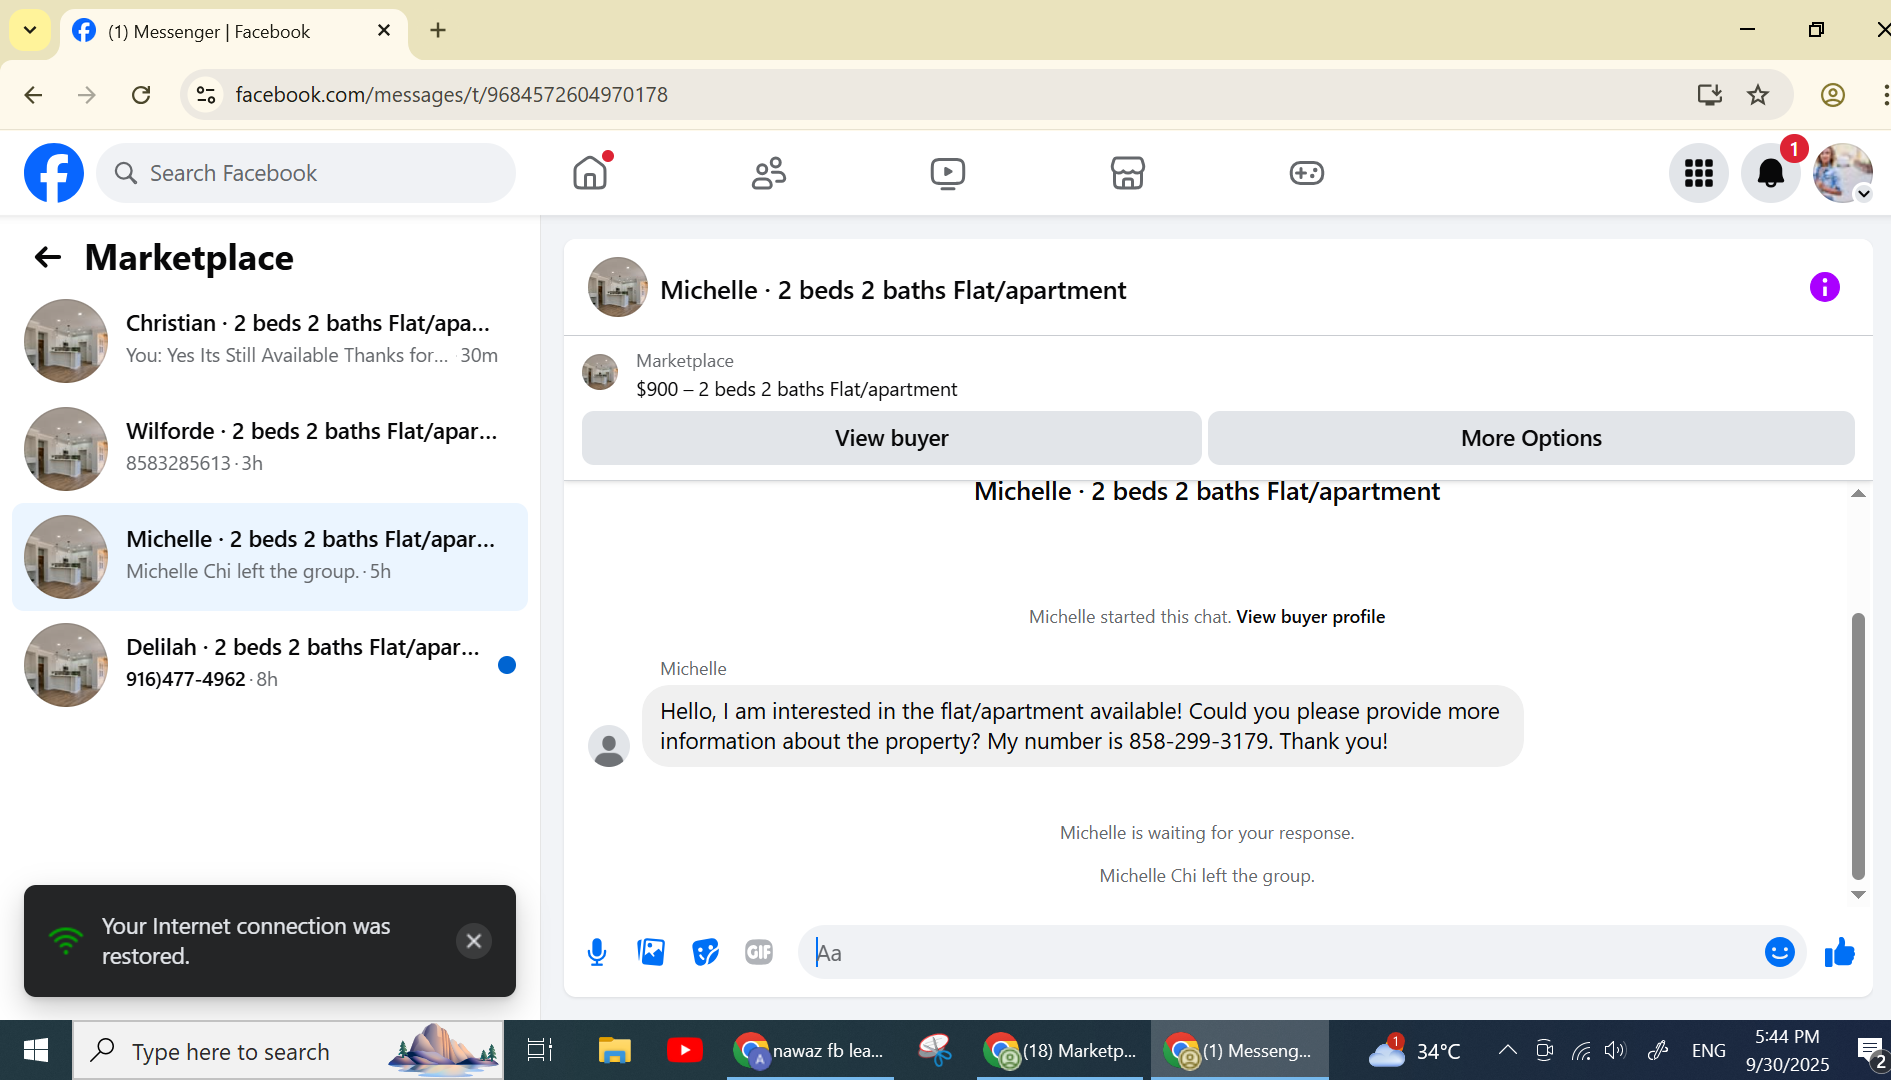The width and height of the screenshot is (1891, 1080).
Task: Open the taskbar clock and date
Action: (x=1787, y=1050)
